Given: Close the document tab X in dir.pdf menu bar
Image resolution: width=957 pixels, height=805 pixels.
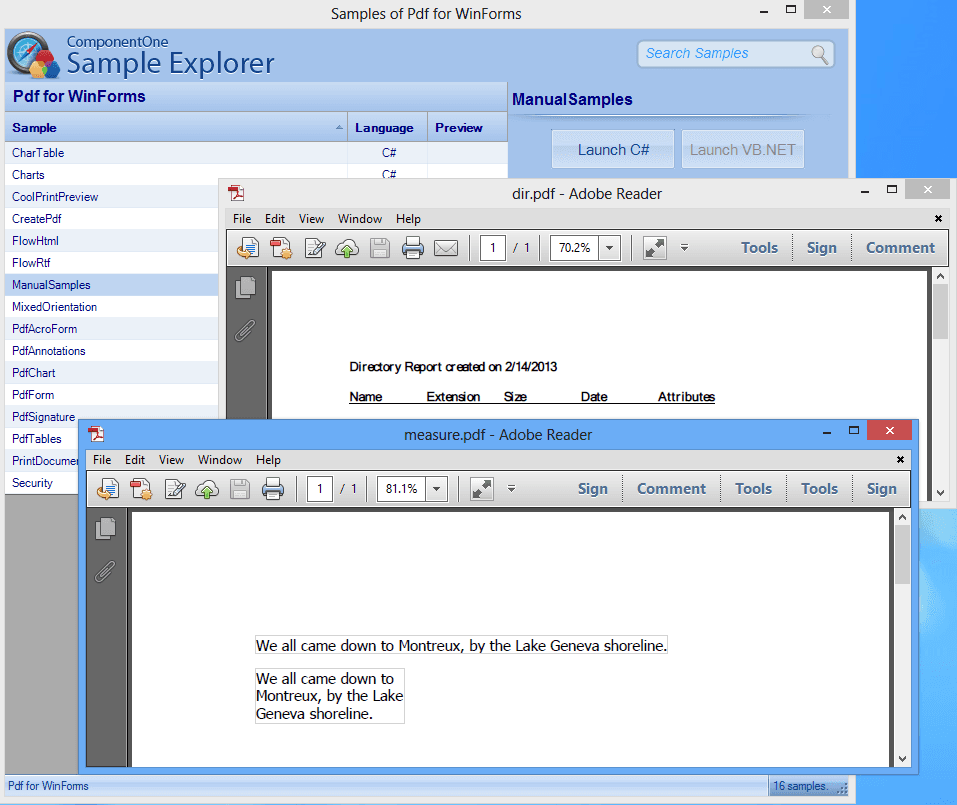Looking at the screenshot, I should [938, 218].
